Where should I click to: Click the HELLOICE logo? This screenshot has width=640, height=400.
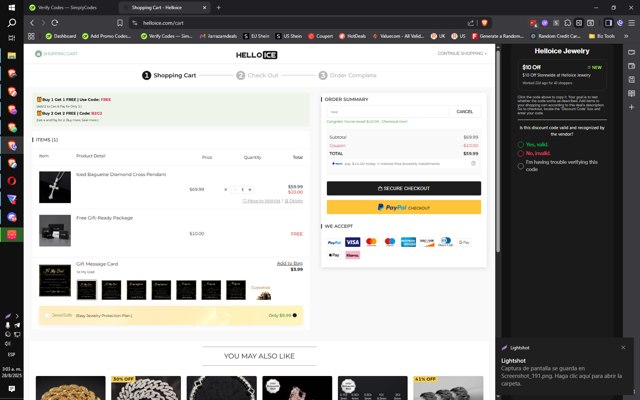[x=256, y=55]
